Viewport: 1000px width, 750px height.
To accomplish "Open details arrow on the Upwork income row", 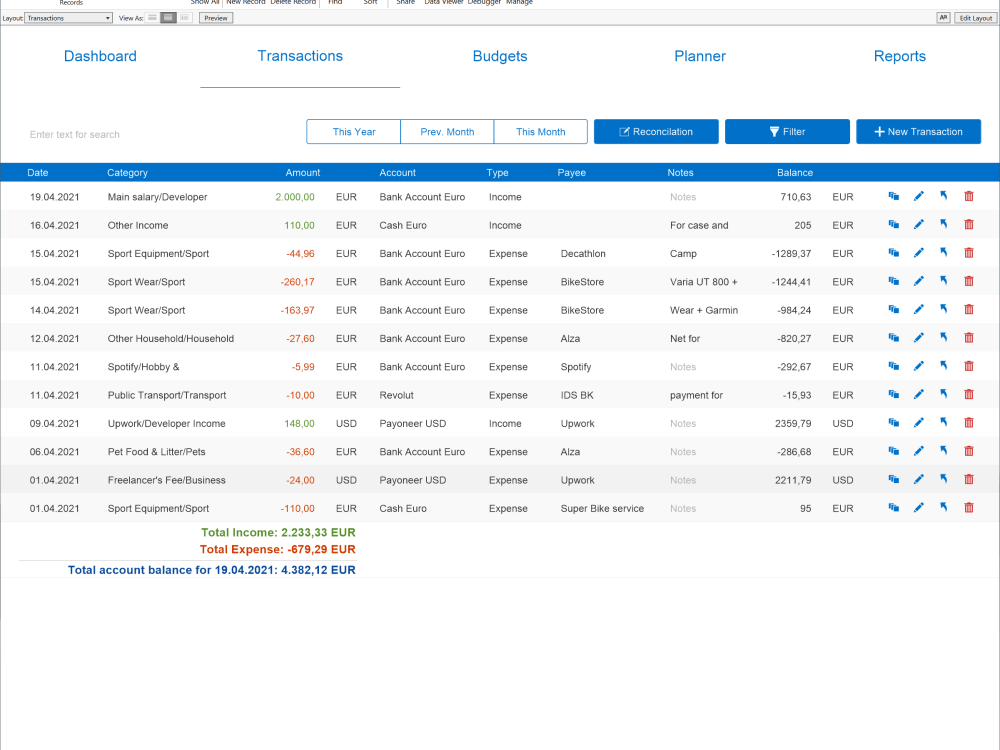I will [x=943, y=422].
